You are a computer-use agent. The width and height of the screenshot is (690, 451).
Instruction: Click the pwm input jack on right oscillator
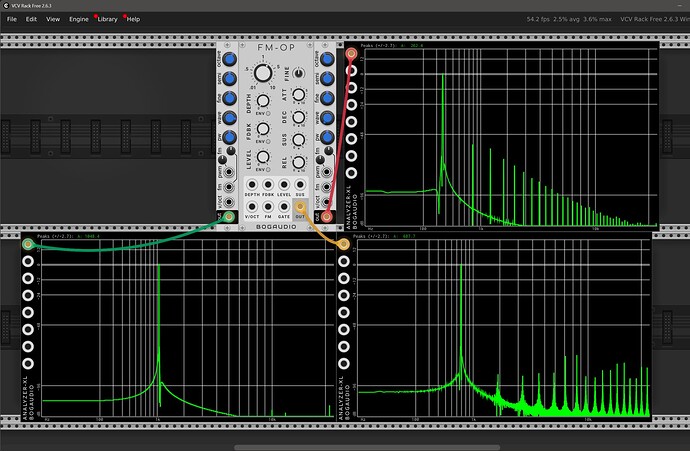coord(327,172)
